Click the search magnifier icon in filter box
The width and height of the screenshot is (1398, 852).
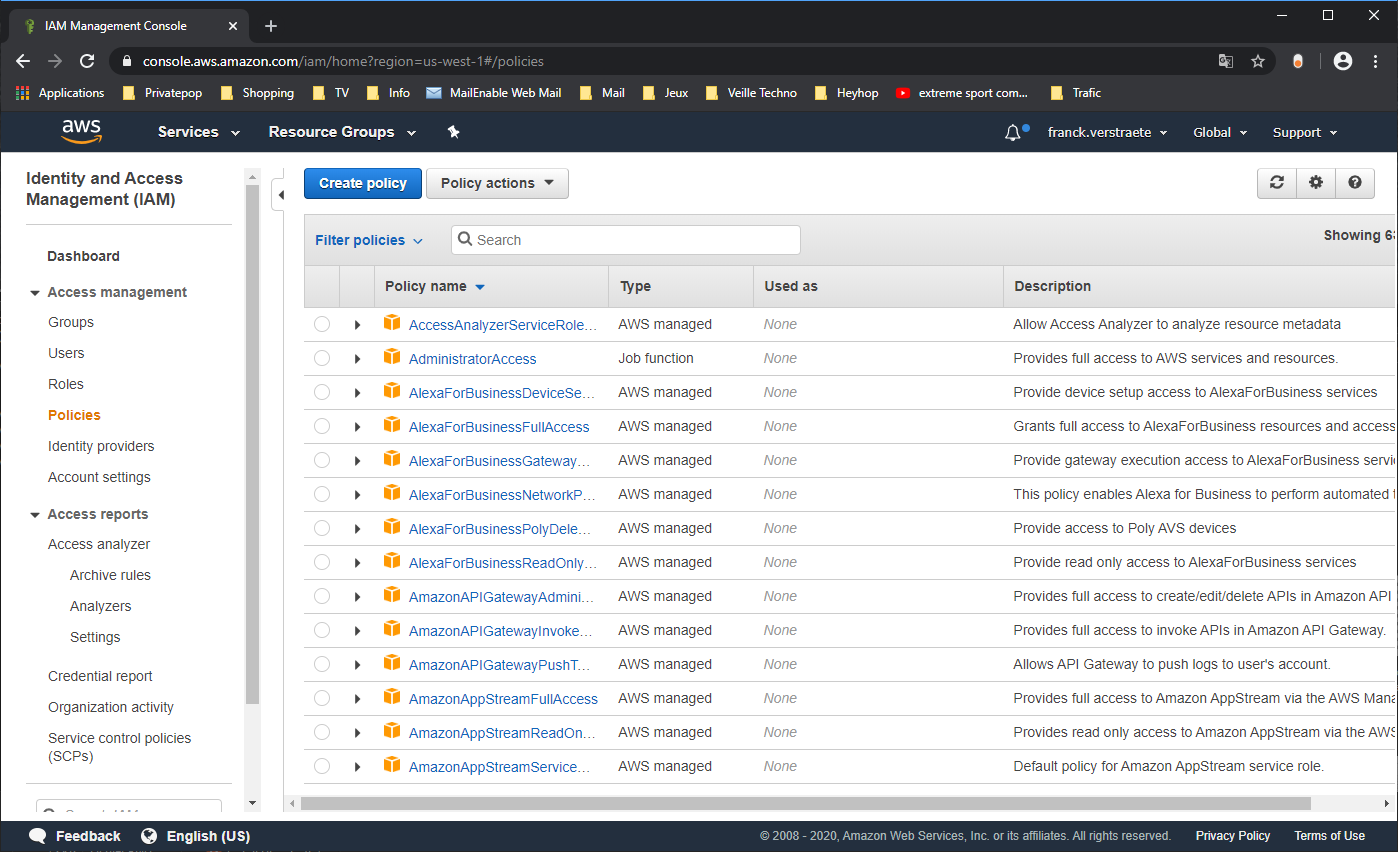click(465, 240)
